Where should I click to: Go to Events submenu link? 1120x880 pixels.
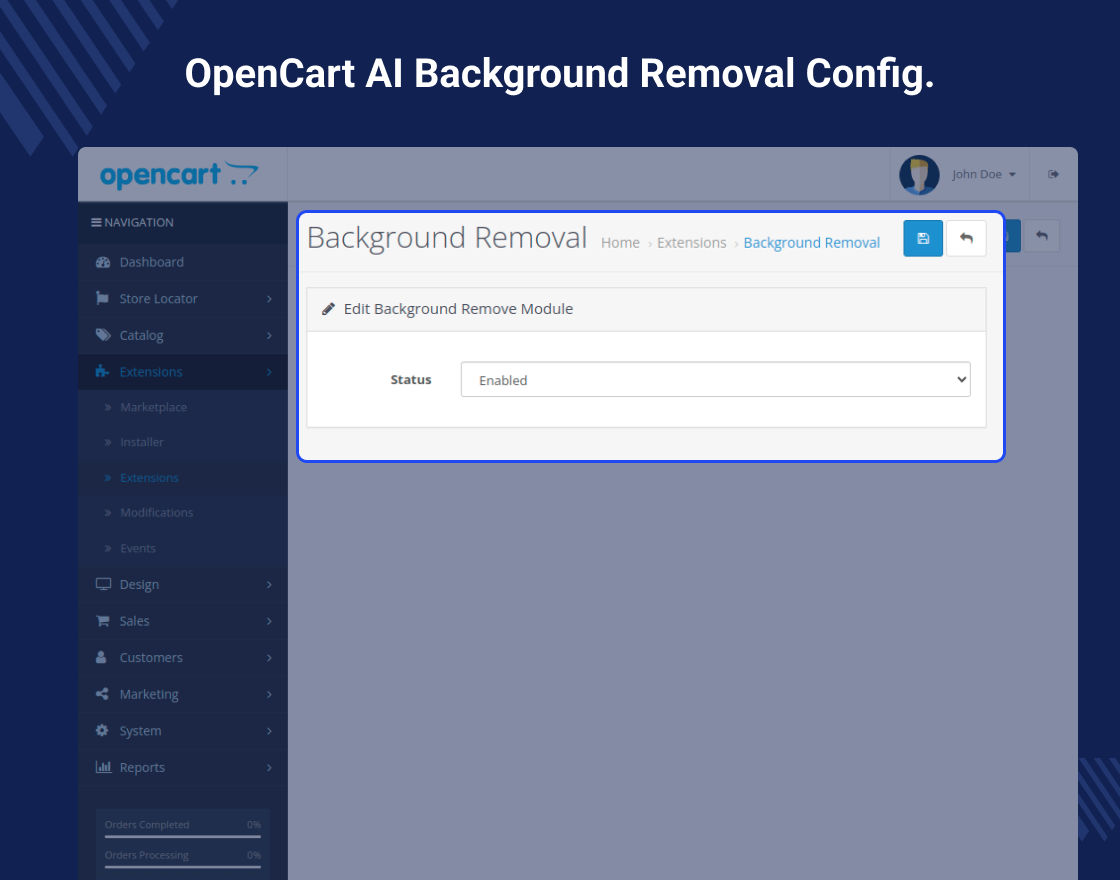[137, 549]
